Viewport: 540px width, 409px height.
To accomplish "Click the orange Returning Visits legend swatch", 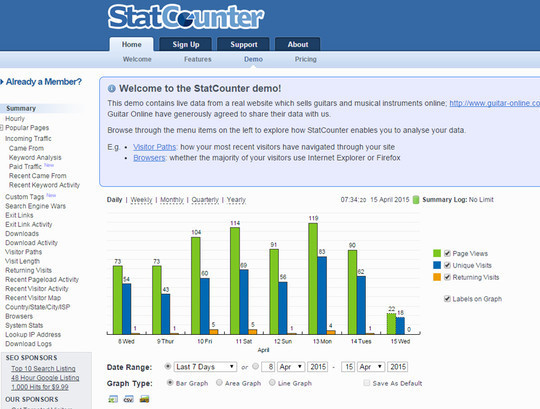I will coord(437,277).
